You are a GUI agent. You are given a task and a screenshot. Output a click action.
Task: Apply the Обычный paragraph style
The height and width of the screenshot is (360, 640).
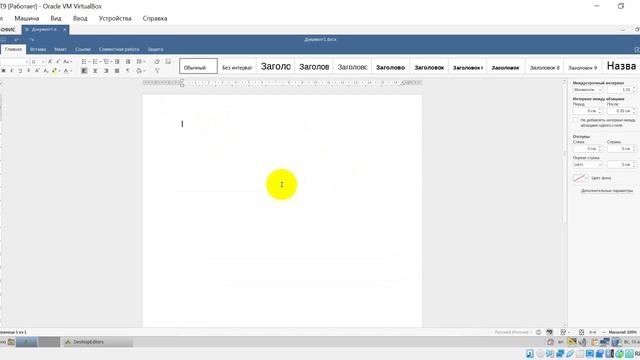point(198,66)
